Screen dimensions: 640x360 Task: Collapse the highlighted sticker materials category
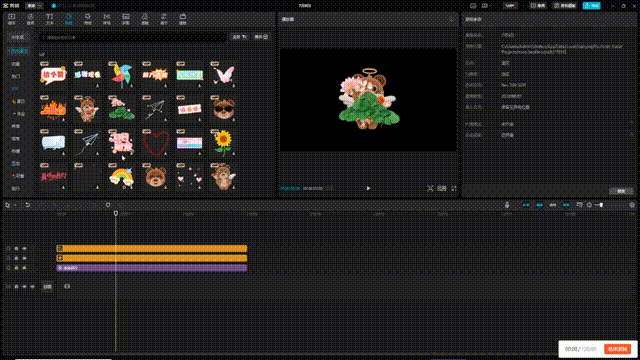click(18, 51)
